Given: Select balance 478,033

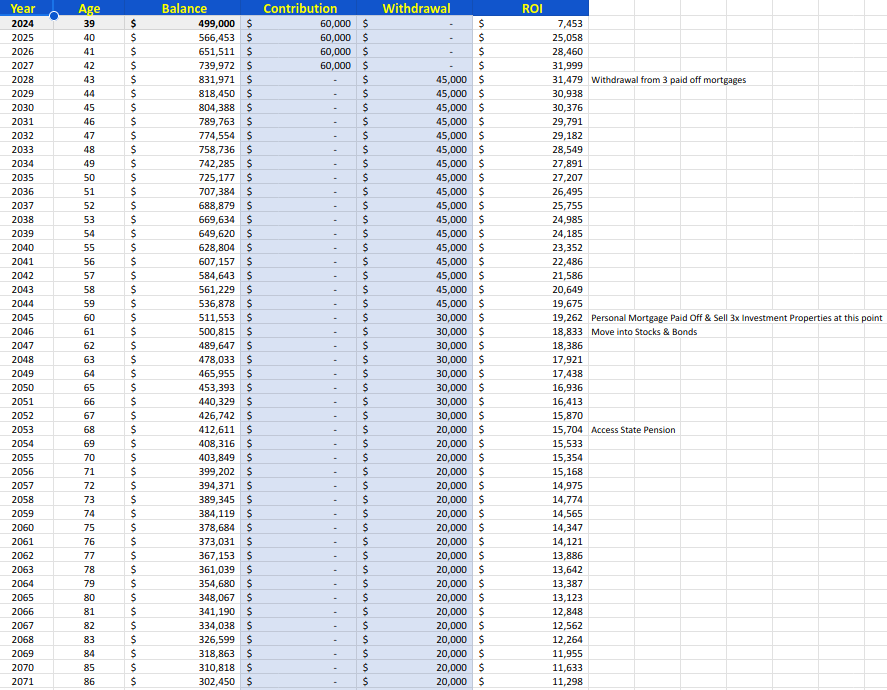Looking at the screenshot, I should click(182, 359).
